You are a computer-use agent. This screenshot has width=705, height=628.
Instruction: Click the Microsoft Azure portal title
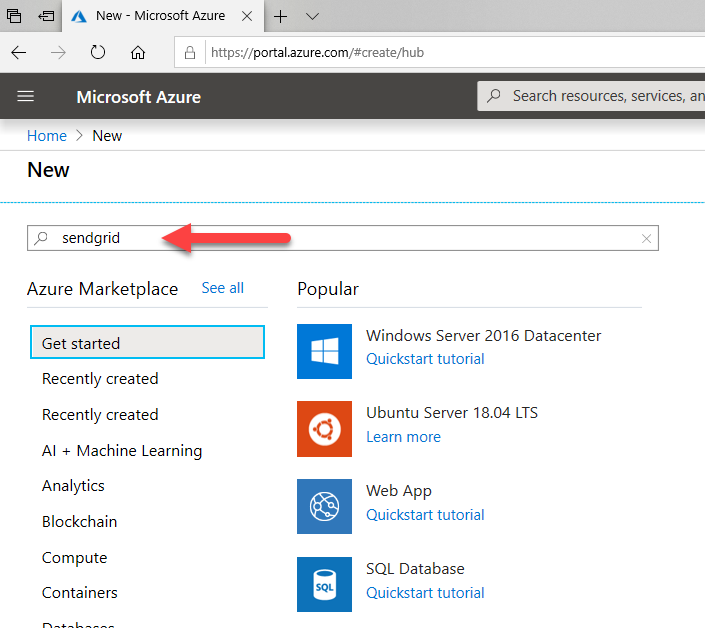[138, 97]
